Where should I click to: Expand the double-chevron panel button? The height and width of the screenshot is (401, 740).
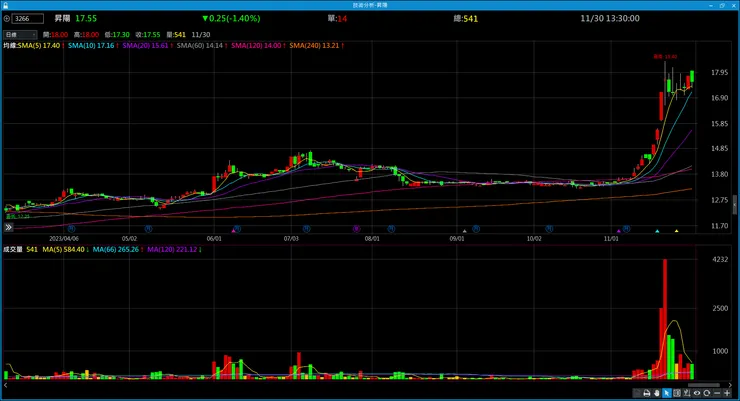click(x=8, y=227)
